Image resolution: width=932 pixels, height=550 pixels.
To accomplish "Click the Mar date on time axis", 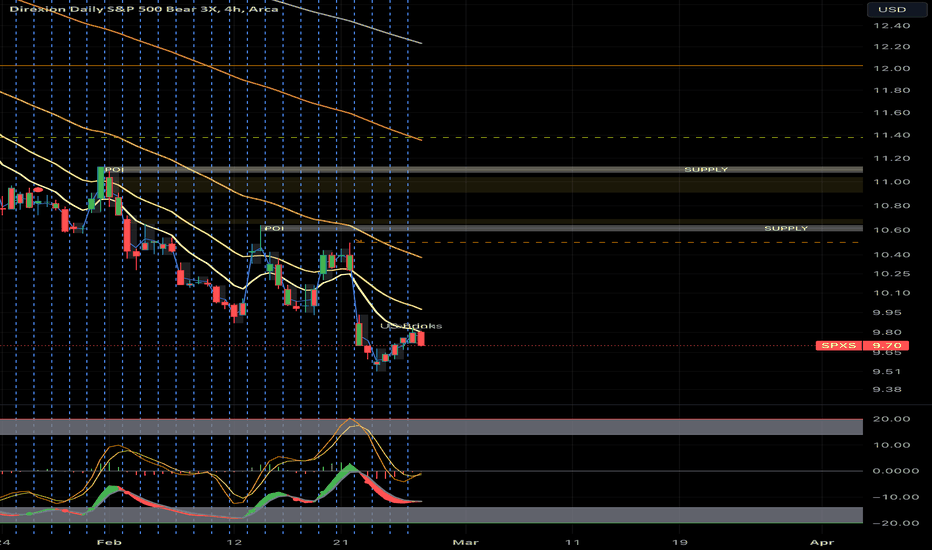I will [465, 542].
